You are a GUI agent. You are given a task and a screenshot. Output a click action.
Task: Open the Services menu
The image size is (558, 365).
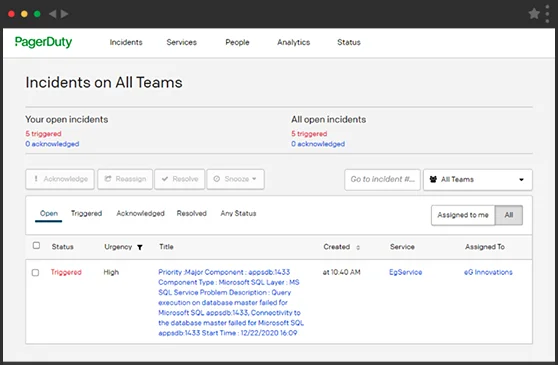click(x=181, y=42)
